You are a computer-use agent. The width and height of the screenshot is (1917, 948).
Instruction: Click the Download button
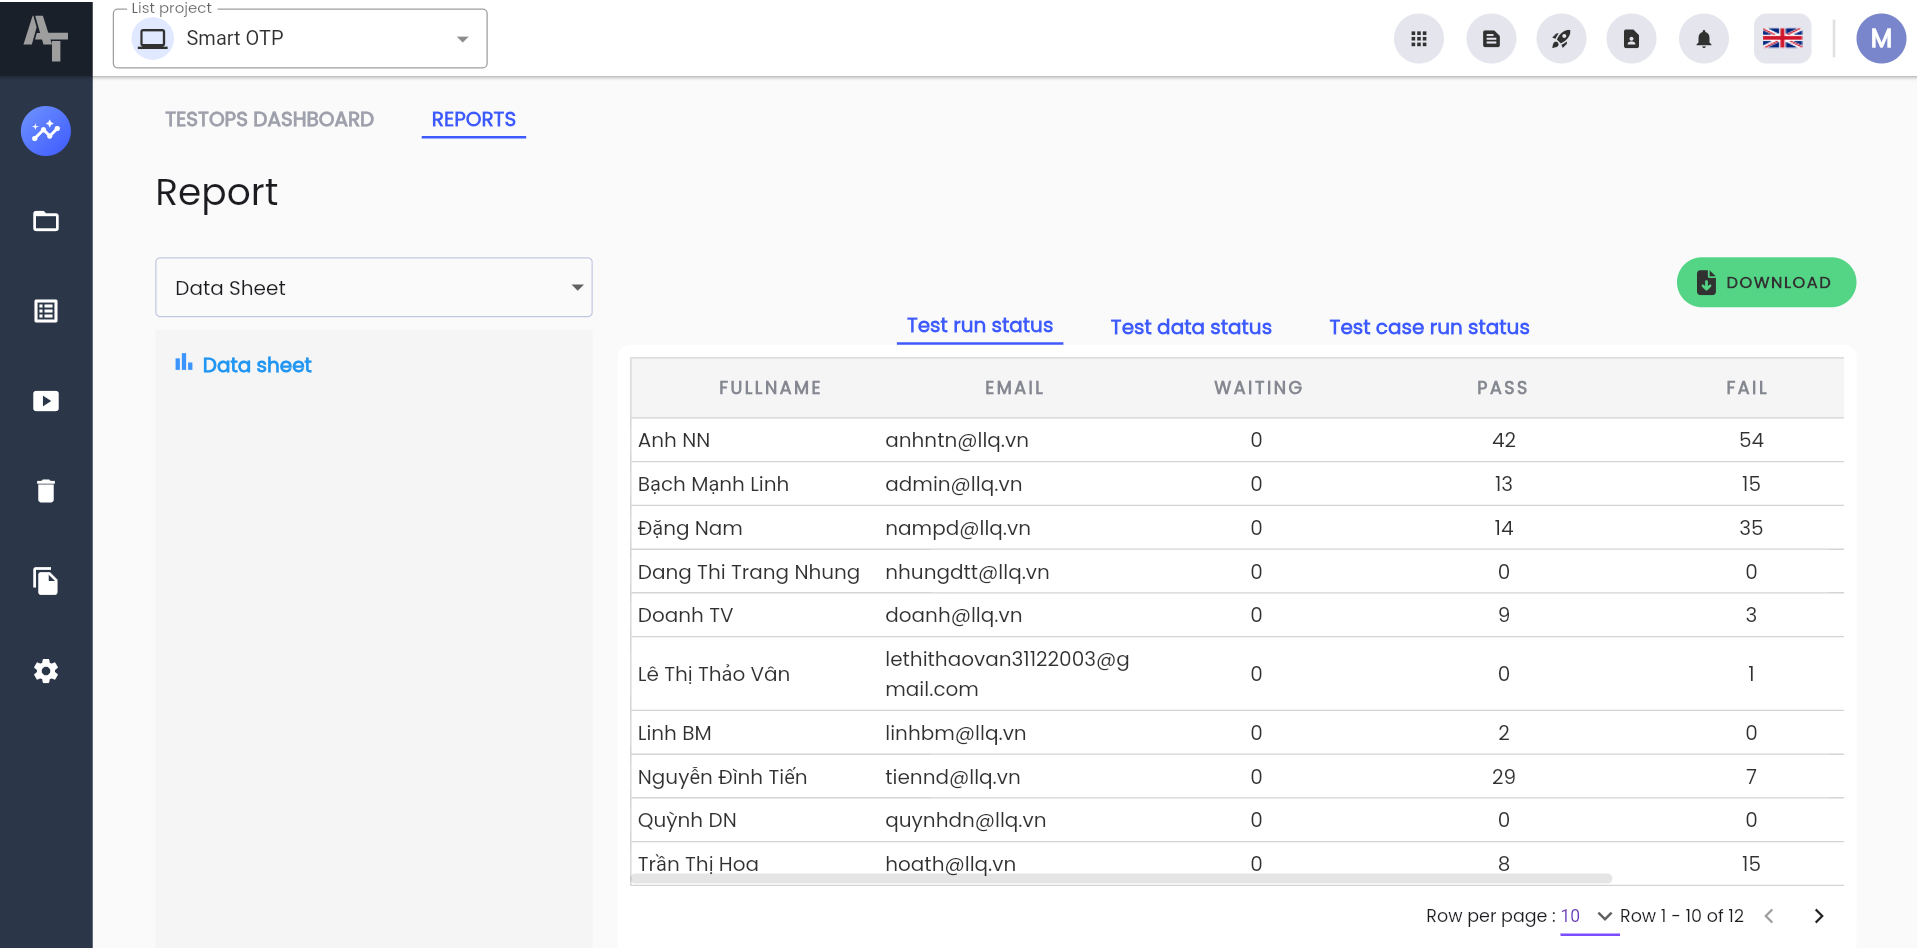[x=1766, y=283]
